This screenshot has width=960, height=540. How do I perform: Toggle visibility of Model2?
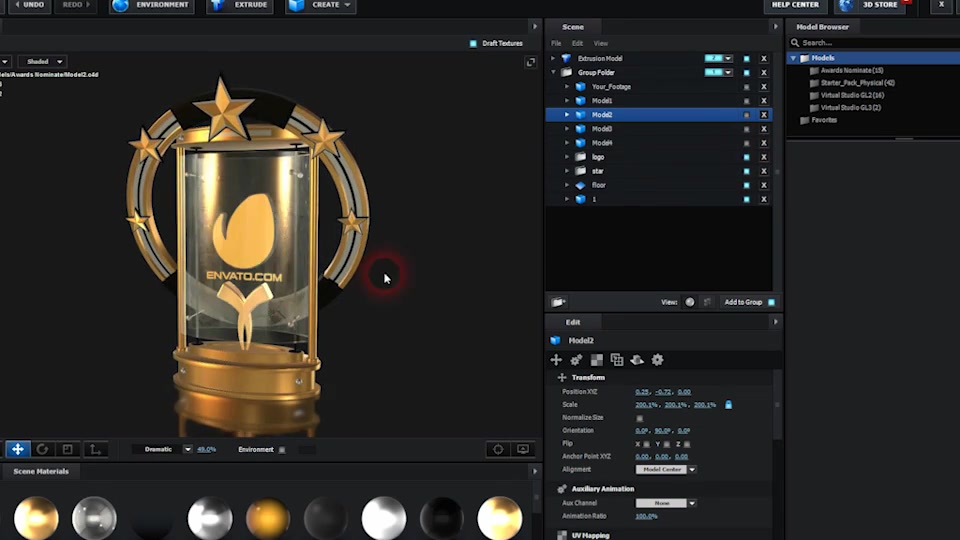click(746, 115)
